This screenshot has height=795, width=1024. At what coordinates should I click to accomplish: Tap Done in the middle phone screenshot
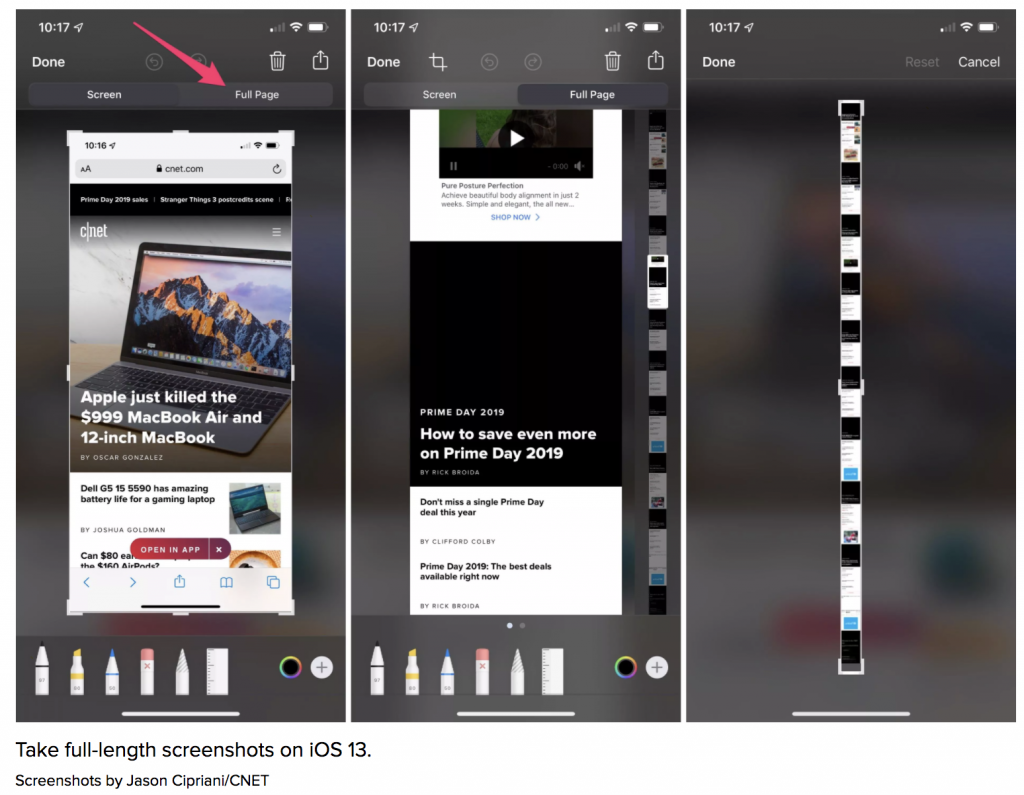383,62
